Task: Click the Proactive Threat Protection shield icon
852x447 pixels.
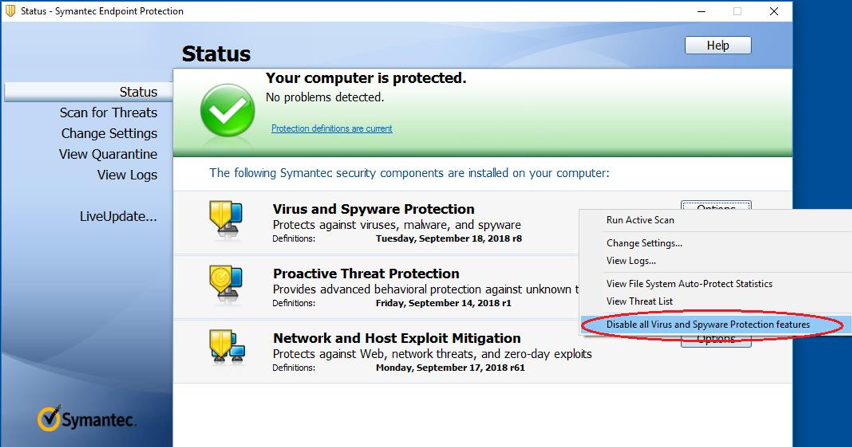Action: click(226, 285)
